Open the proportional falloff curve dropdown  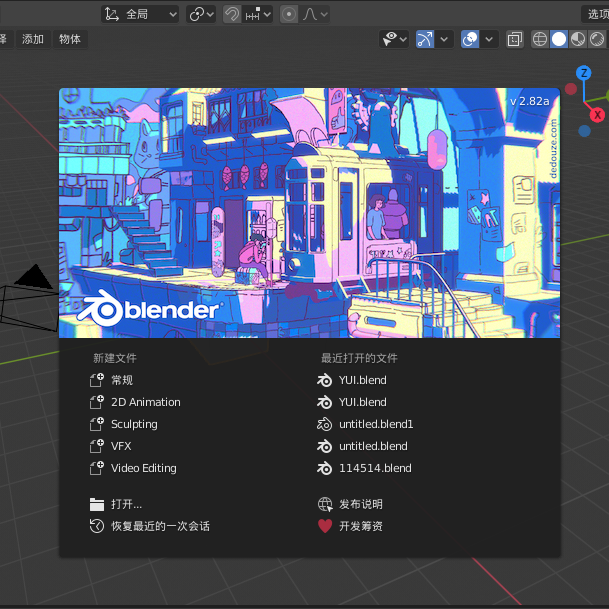pyautogui.click(x=315, y=14)
